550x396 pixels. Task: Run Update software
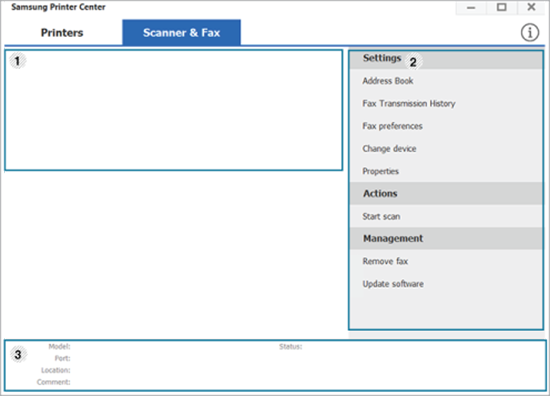click(393, 284)
